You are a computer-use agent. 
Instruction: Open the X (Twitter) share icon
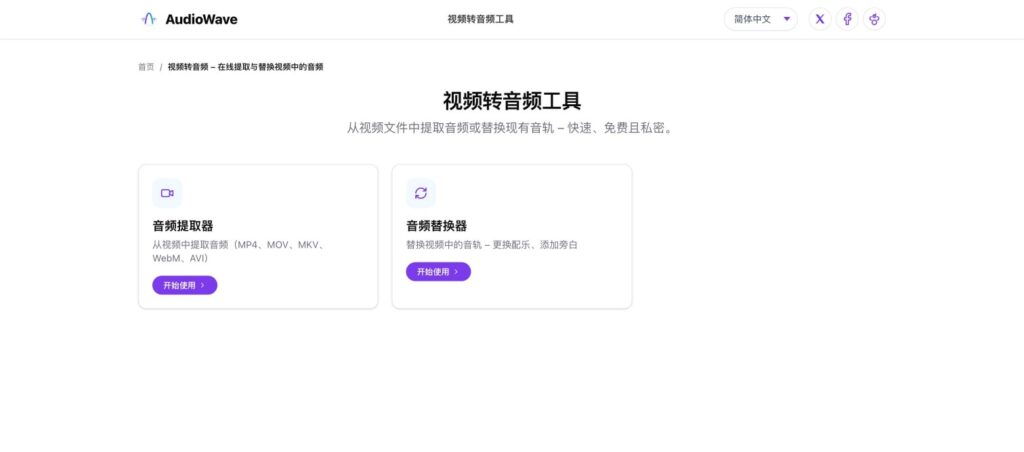pos(820,19)
